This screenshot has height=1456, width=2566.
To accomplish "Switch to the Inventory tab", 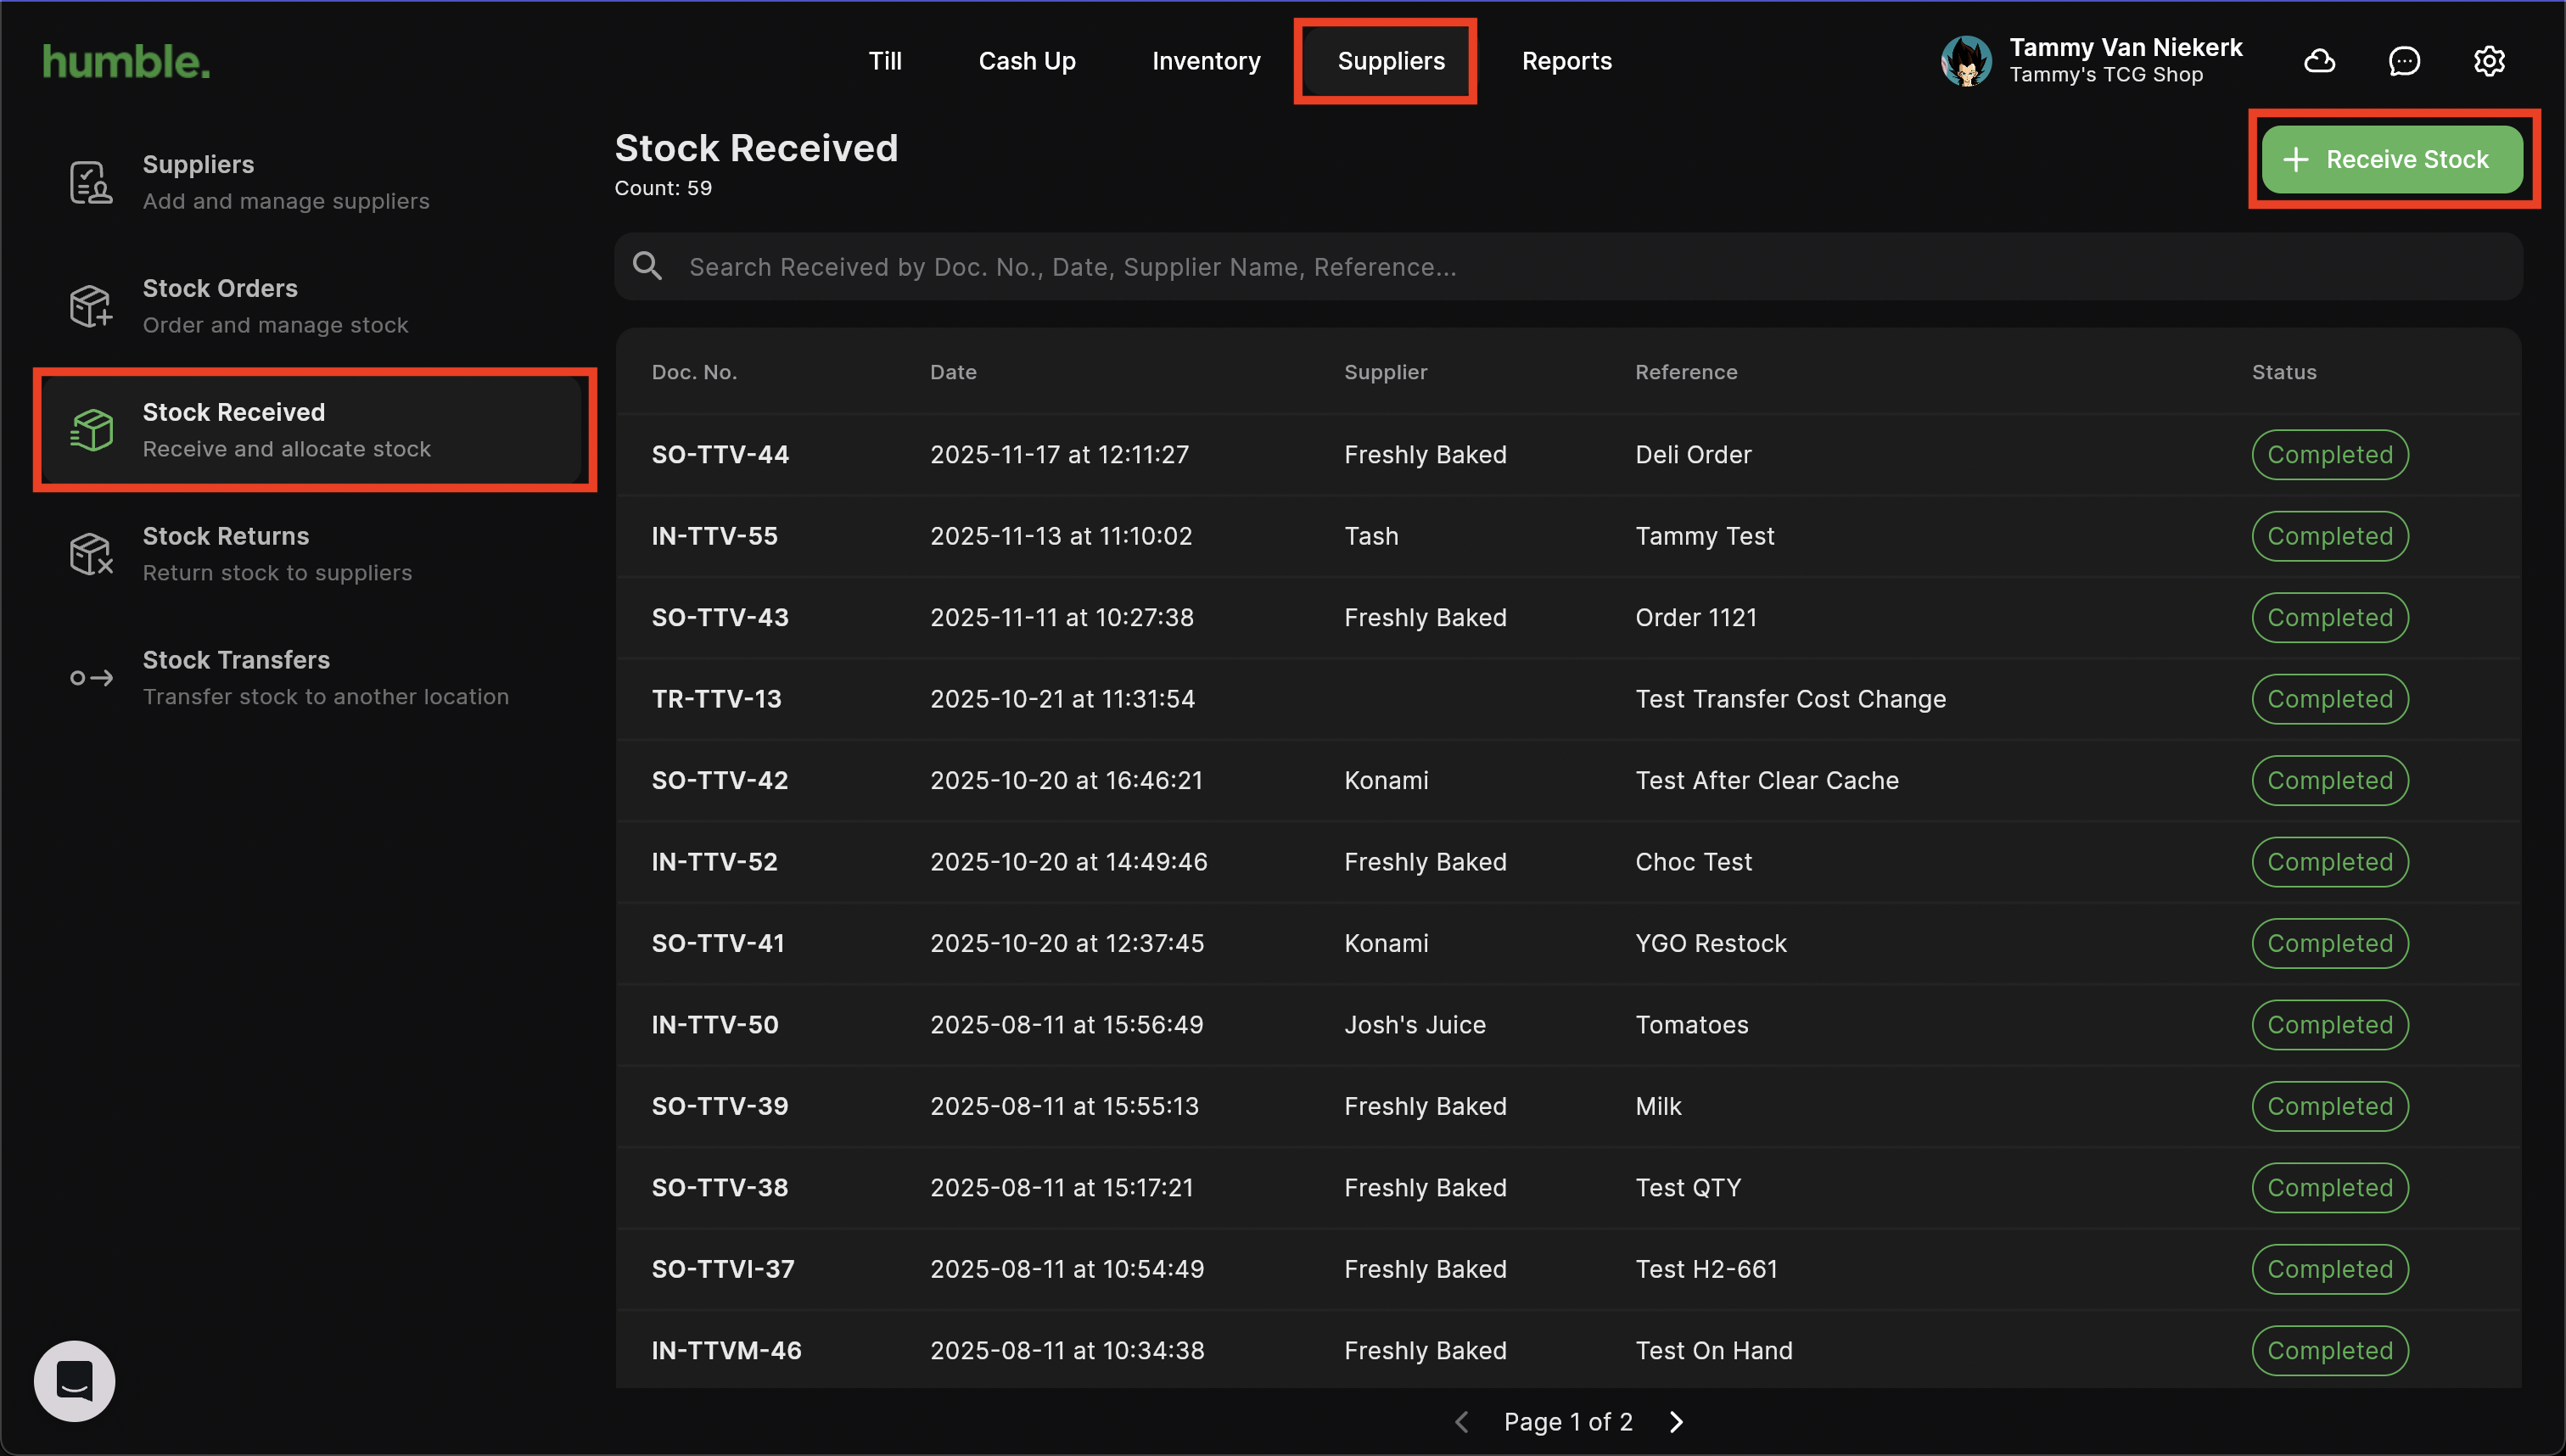I will (x=1205, y=61).
